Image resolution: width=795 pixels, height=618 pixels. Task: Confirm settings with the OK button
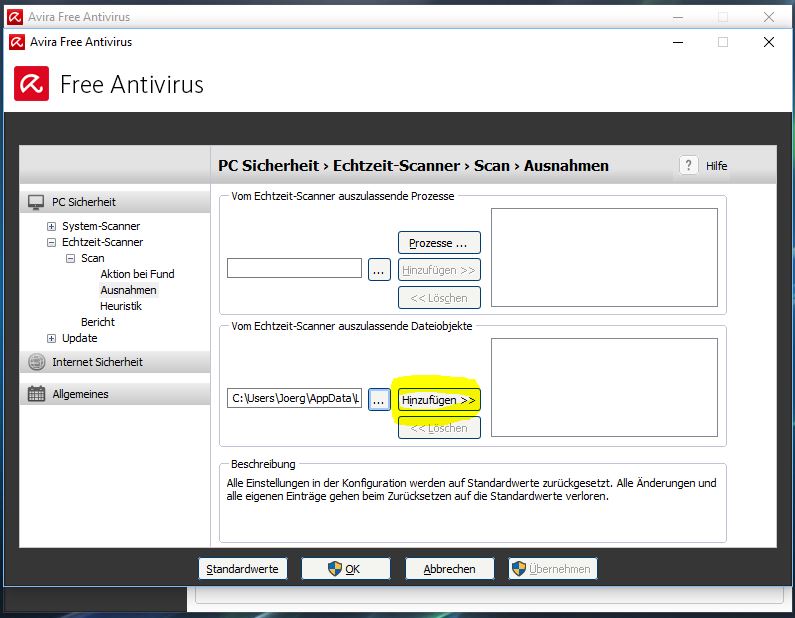[345, 568]
